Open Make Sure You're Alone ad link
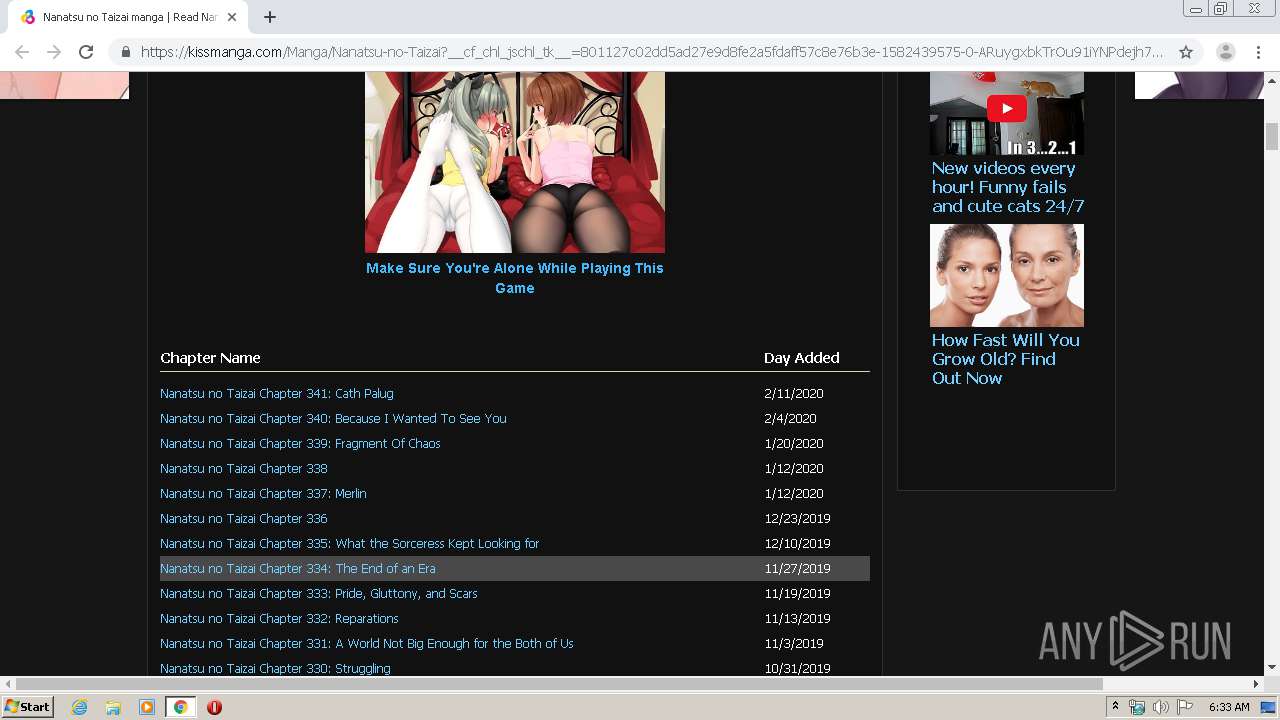The height and width of the screenshot is (720, 1280). pyautogui.click(x=515, y=278)
